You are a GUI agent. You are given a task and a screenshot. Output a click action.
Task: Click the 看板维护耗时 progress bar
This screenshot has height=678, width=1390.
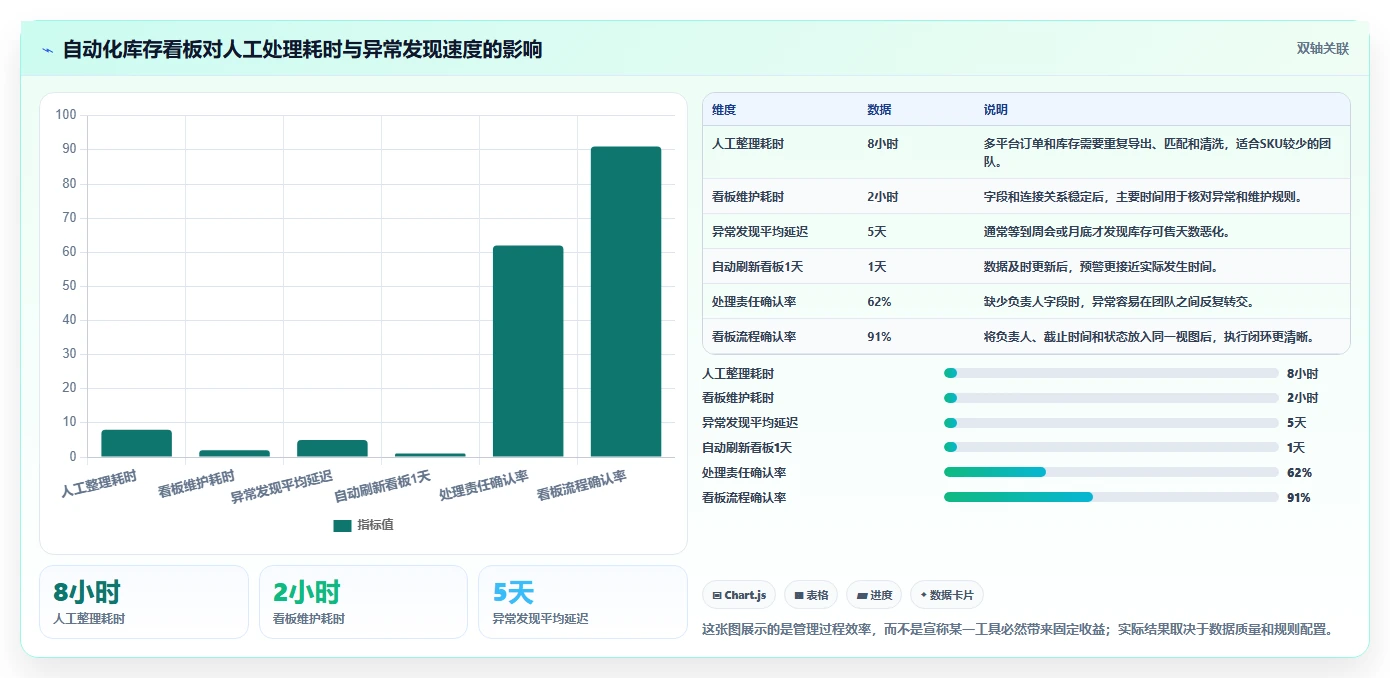tap(1111, 398)
